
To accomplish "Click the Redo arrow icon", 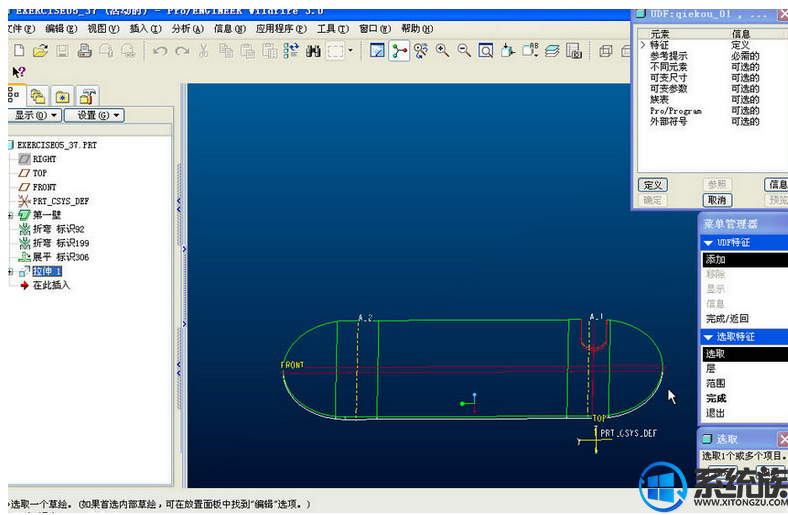I will [x=182, y=51].
